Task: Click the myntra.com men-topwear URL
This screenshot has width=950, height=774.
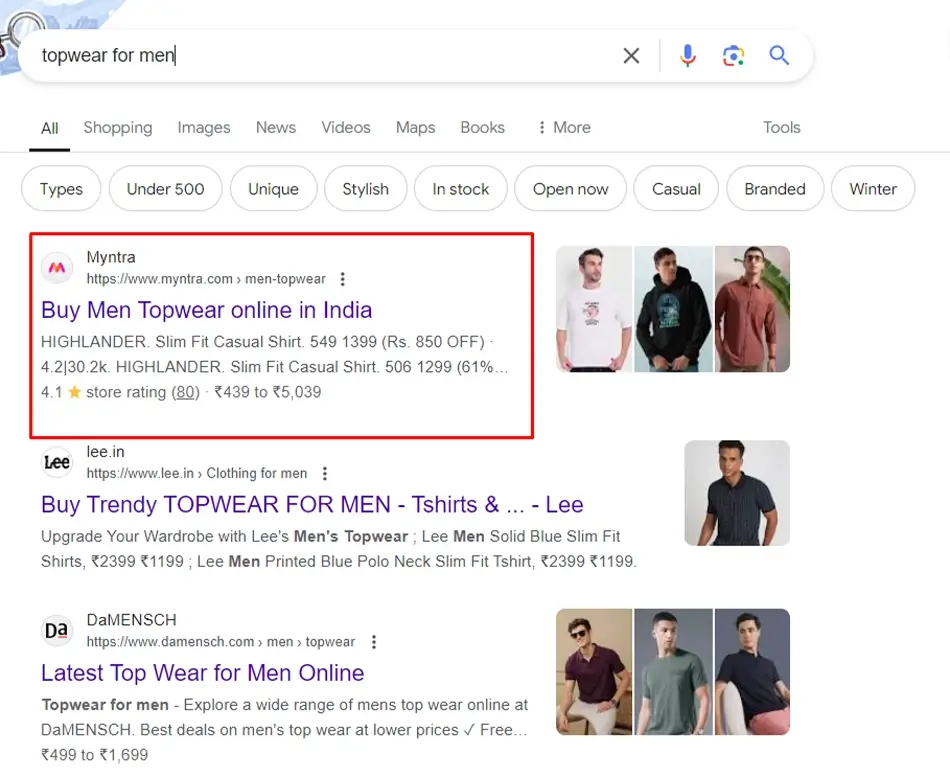Action: point(206,279)
